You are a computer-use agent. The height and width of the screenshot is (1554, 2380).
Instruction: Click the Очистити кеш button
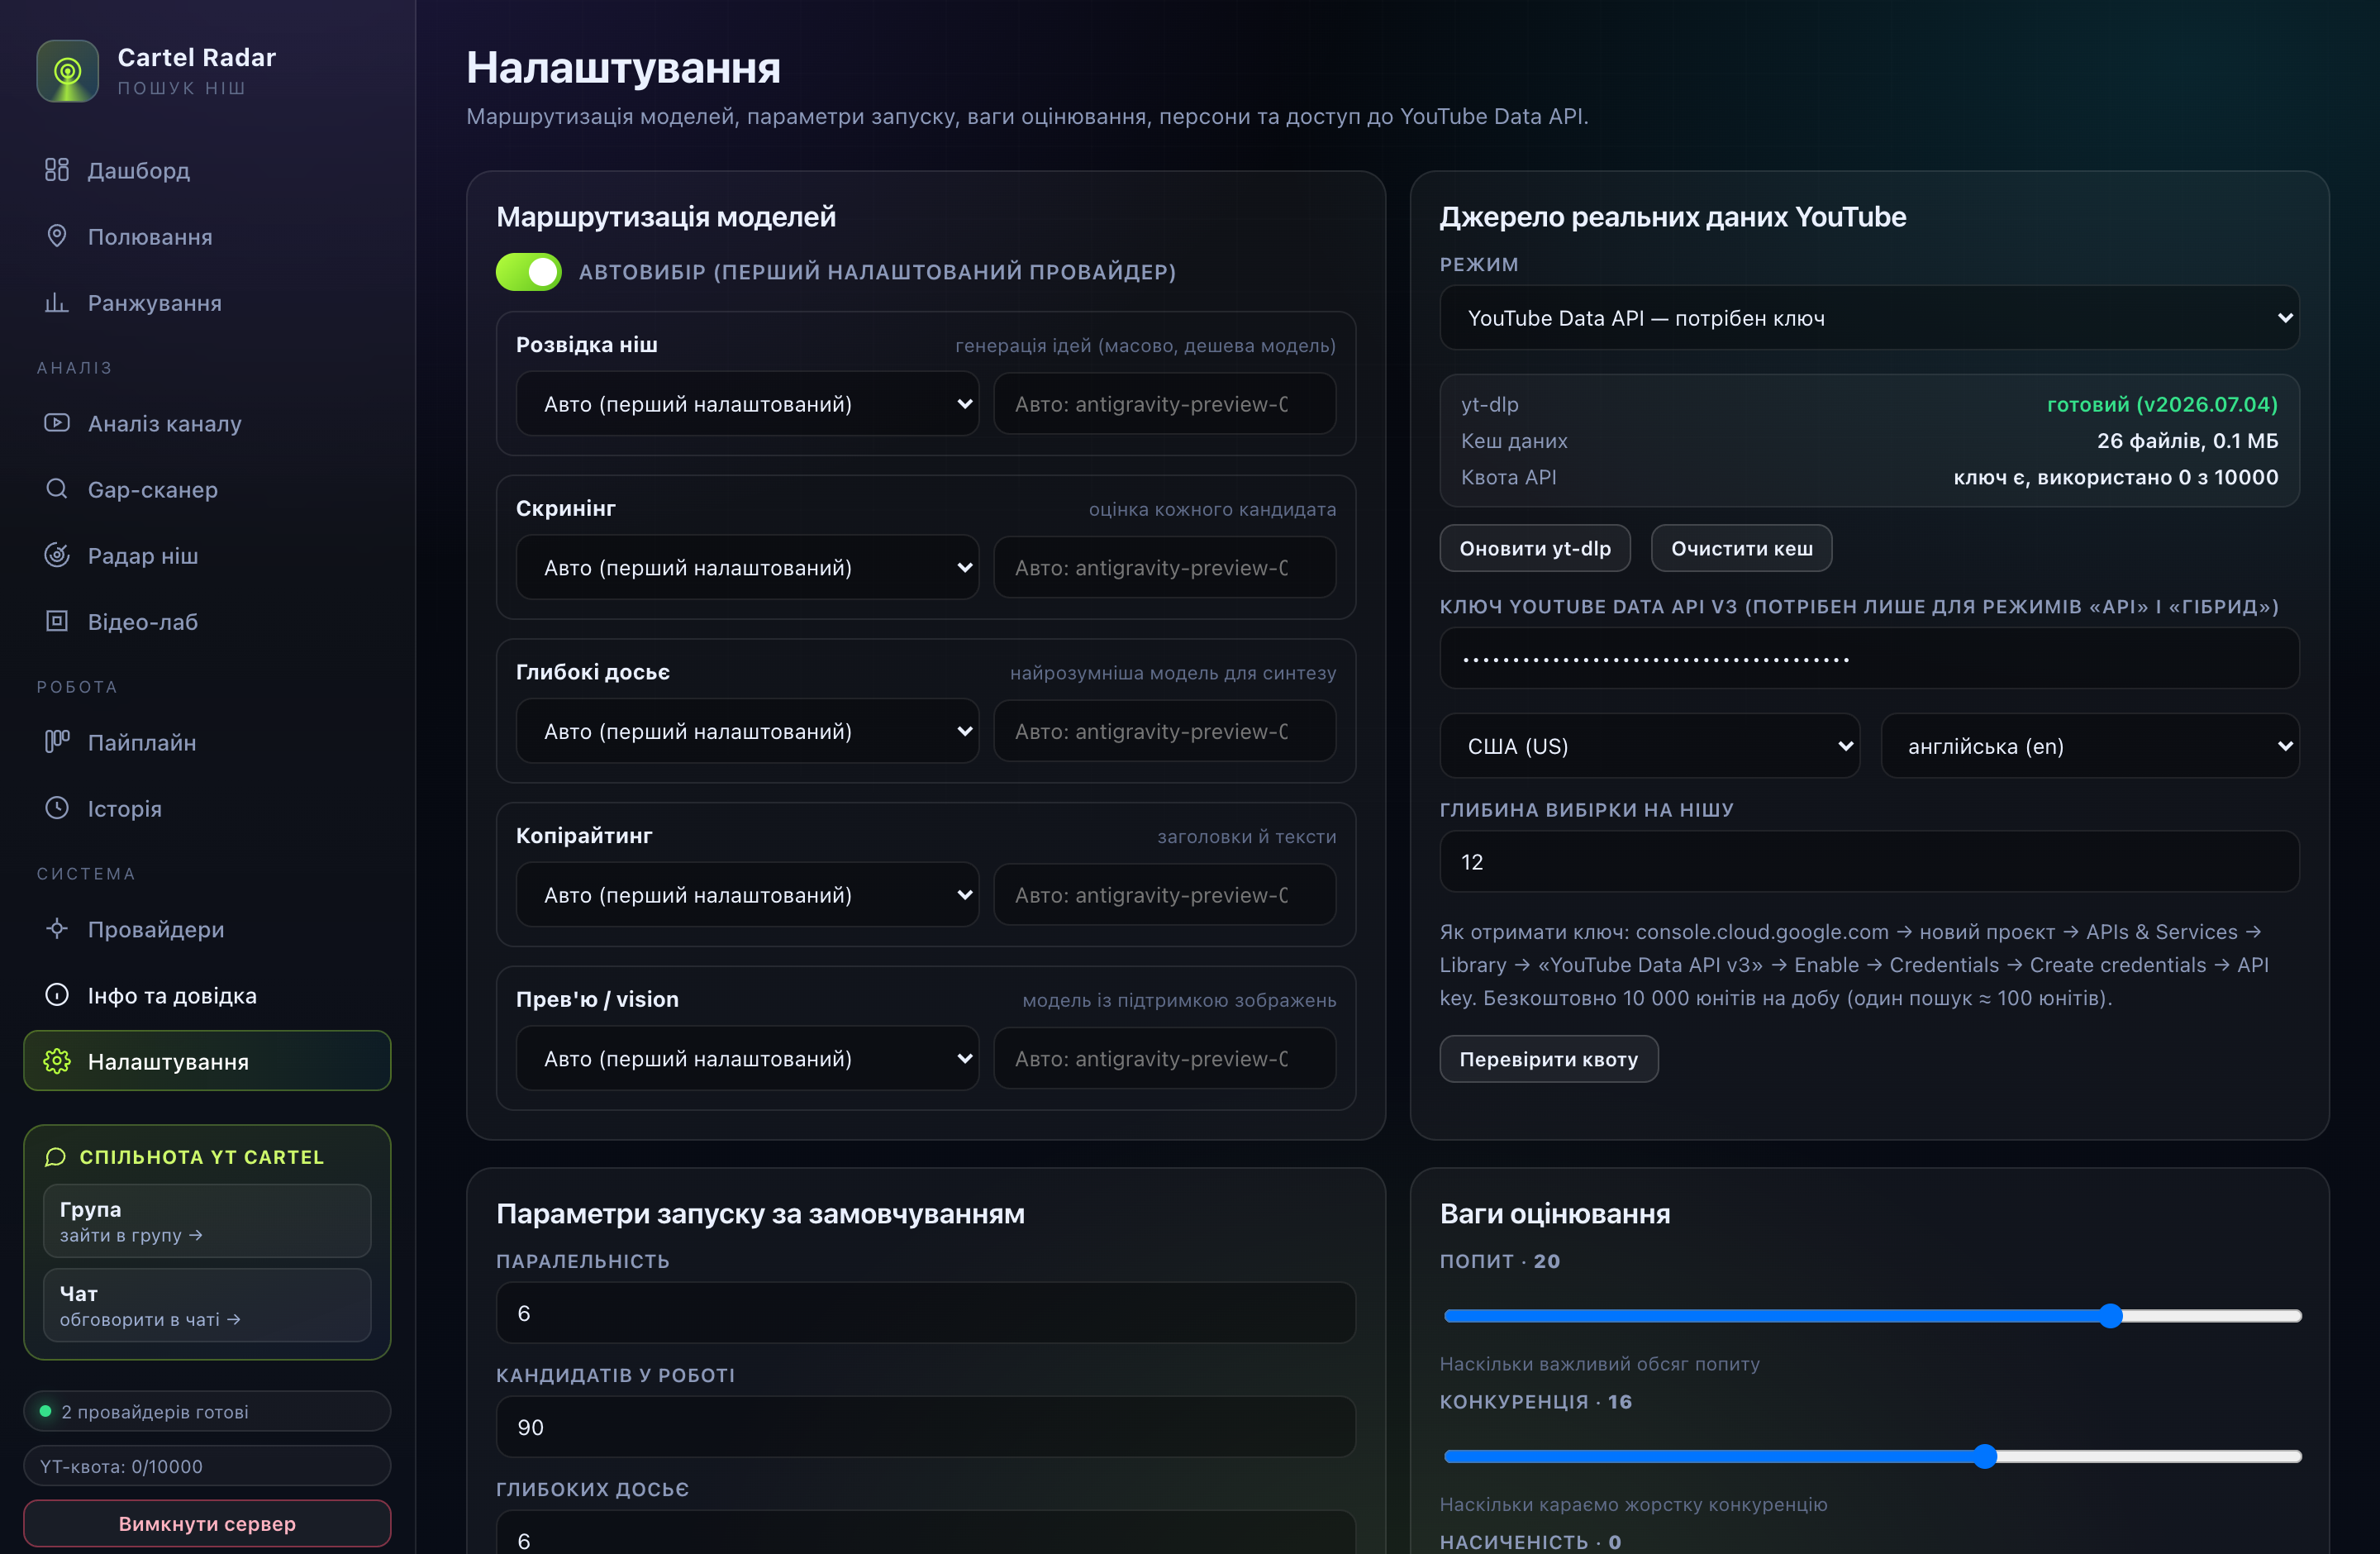coord(1741,548)
